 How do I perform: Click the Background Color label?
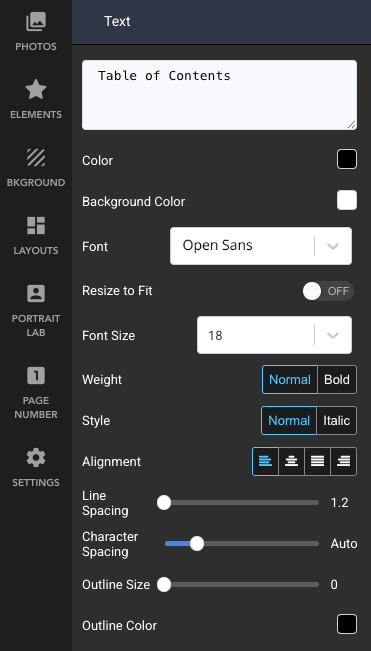pyautogui.click(x=134, y=202)
